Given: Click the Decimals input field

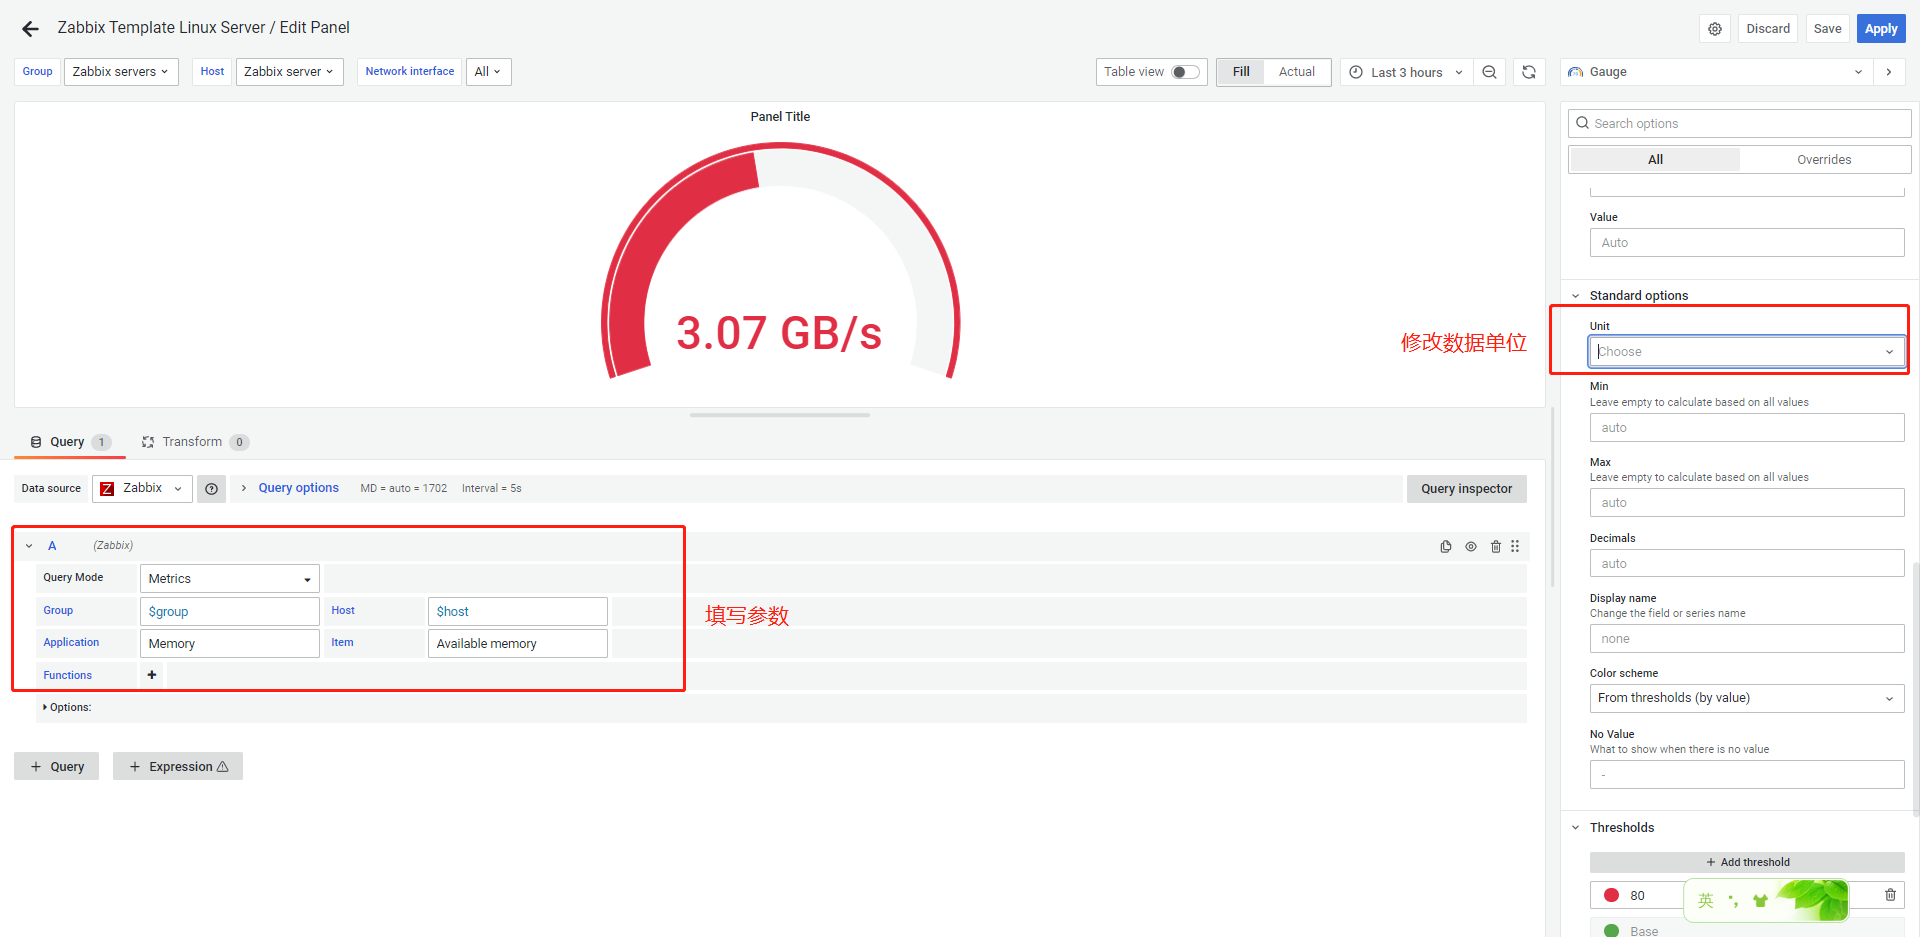Looking at the screenshot, I should point(1746,564).
